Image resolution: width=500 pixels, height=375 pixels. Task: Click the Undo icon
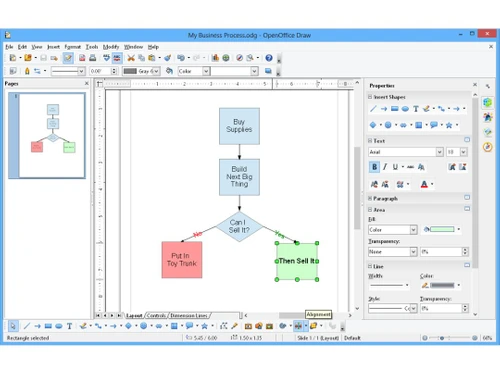click(x=181, y=58)
